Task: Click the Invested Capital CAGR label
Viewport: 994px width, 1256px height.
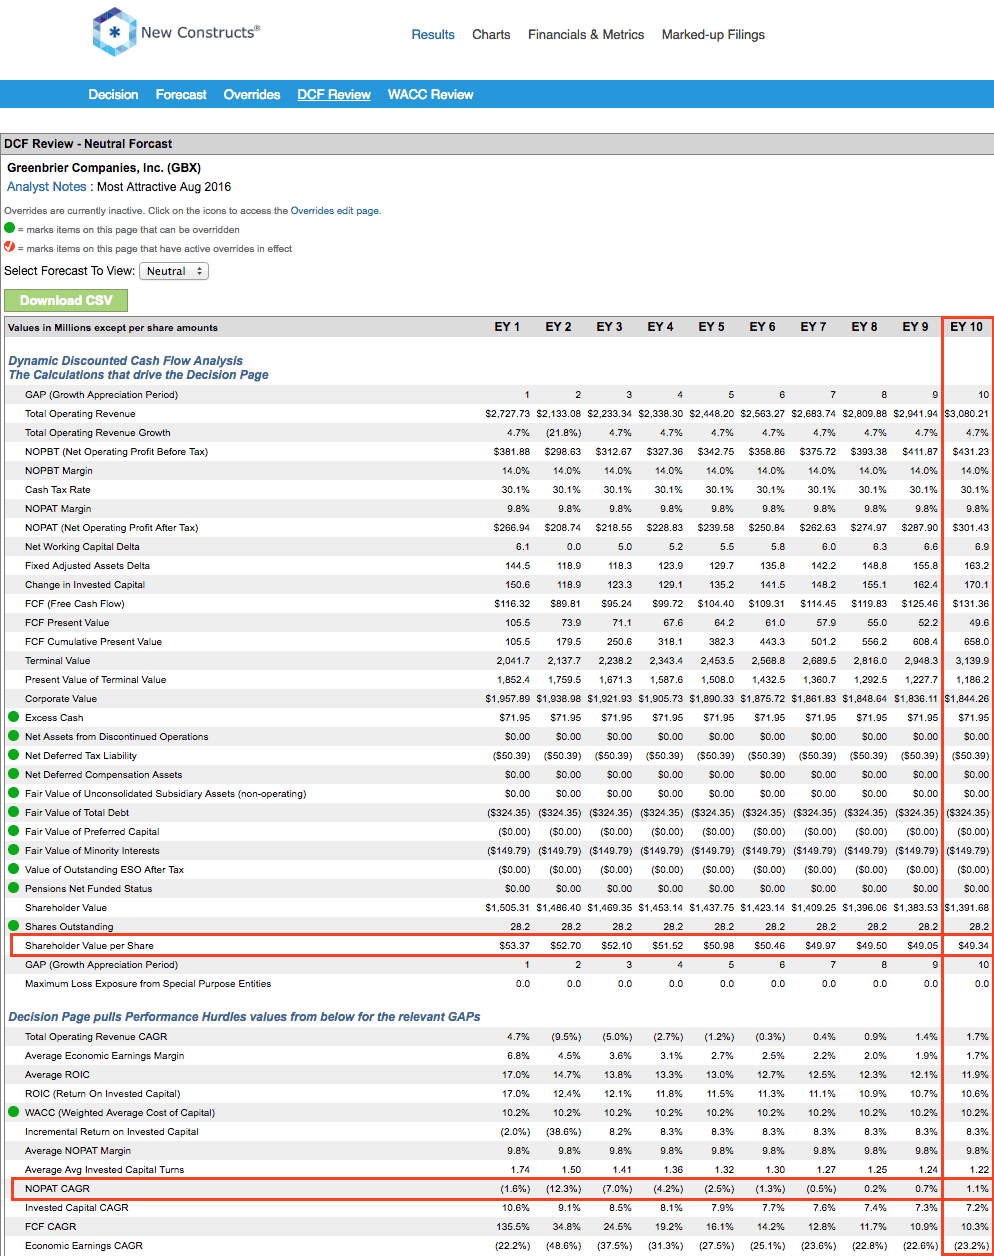Action: (x=77, y=1207)
